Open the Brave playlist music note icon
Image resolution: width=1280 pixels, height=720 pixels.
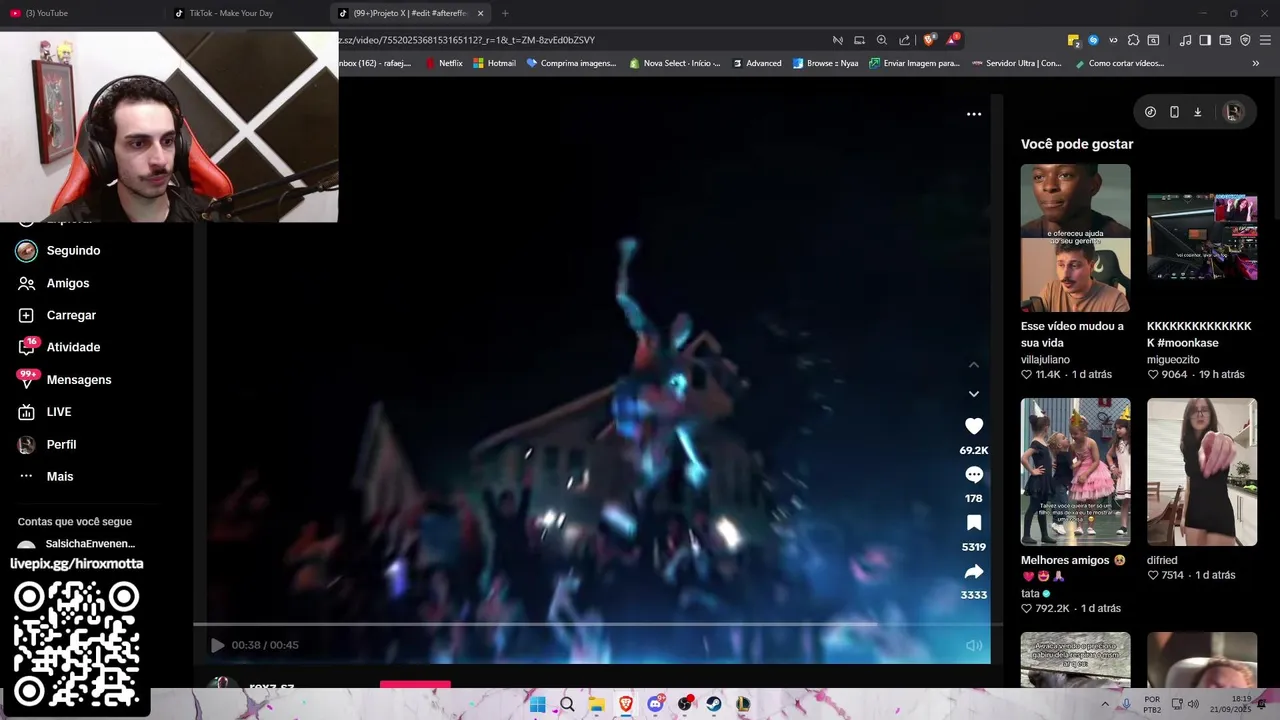click(1185, 40)
